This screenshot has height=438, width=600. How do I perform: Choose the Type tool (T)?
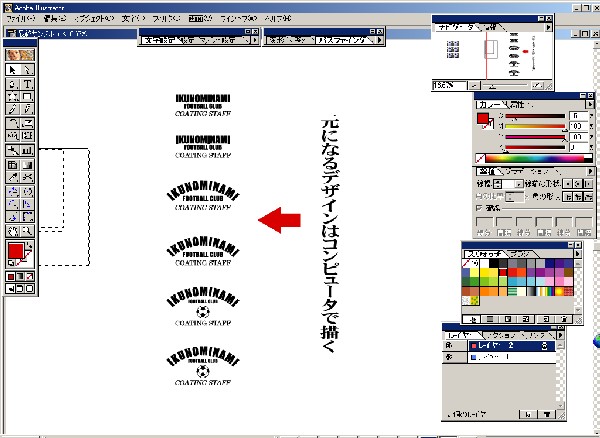(27, 84)
